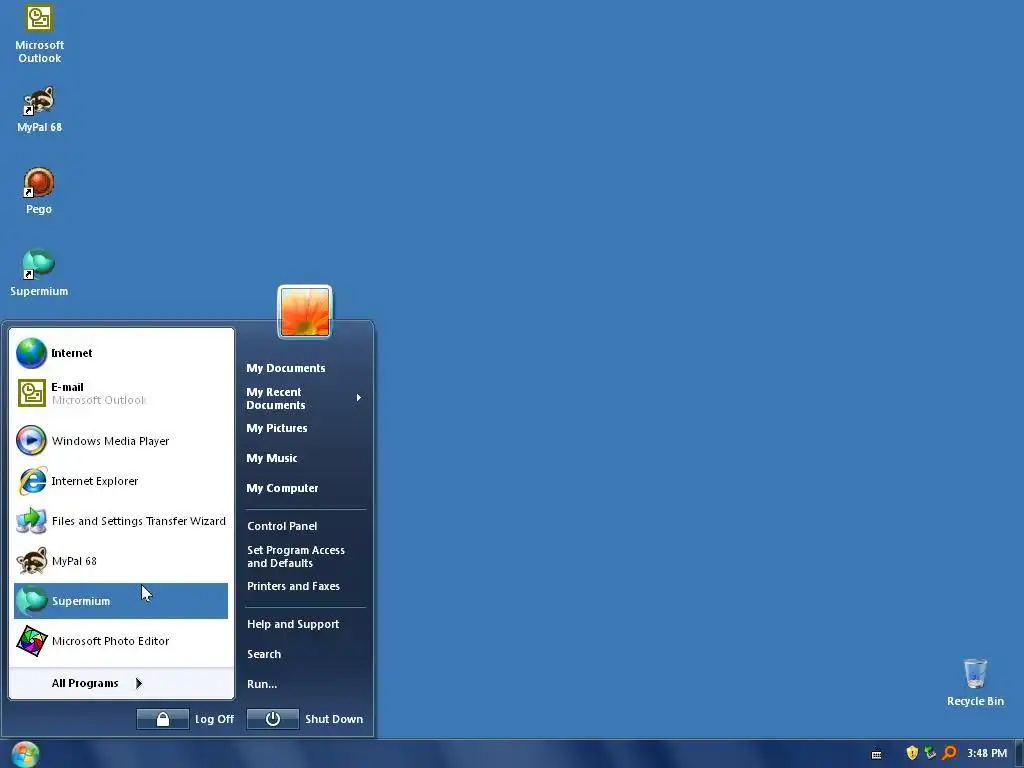This screenshot has width=1024, height=768.
Task: Expand All Programs arrow
Action: pos(138,683)
